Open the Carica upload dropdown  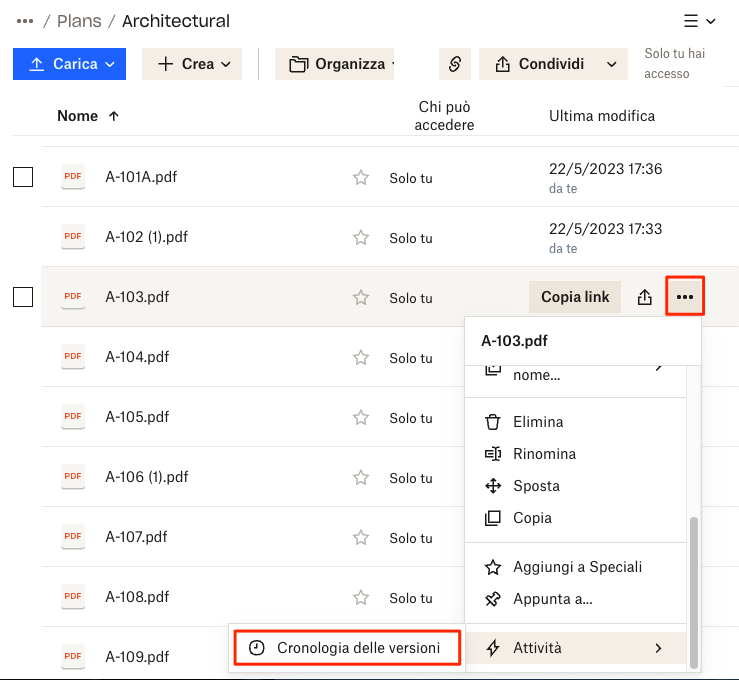69,64
